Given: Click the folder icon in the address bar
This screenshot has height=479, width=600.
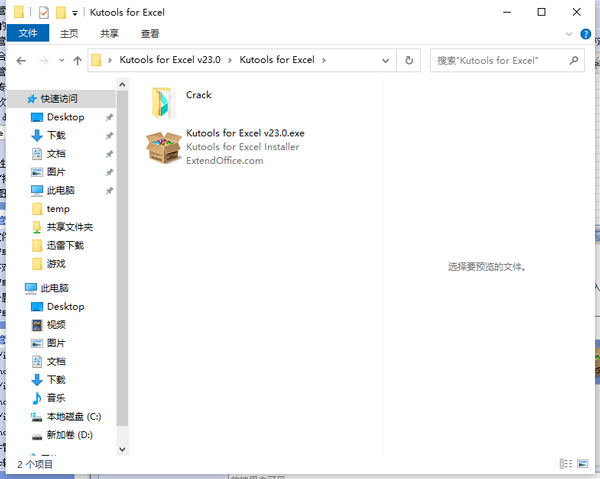Looking at the screenshot, I should pos(96,60).
